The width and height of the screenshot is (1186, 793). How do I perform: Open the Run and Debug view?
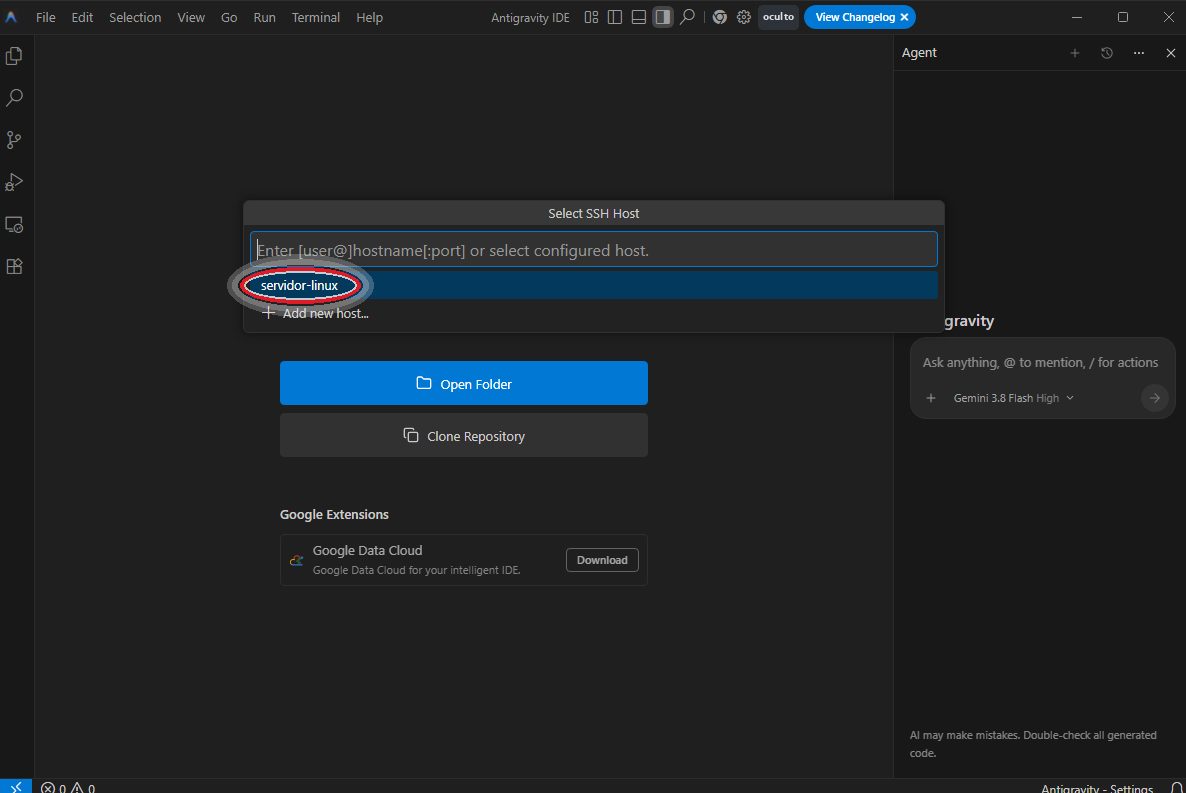14,182
